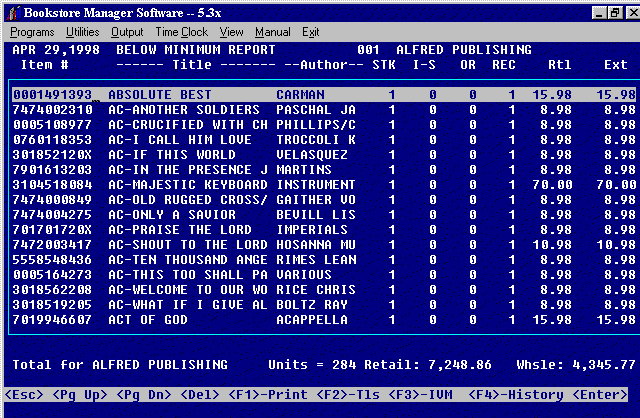Image resolution: width=640 pixels, height=418 pixels.
Task: Click the Bookstore Manager title bar icon
Action: click(x=11, y=11)
